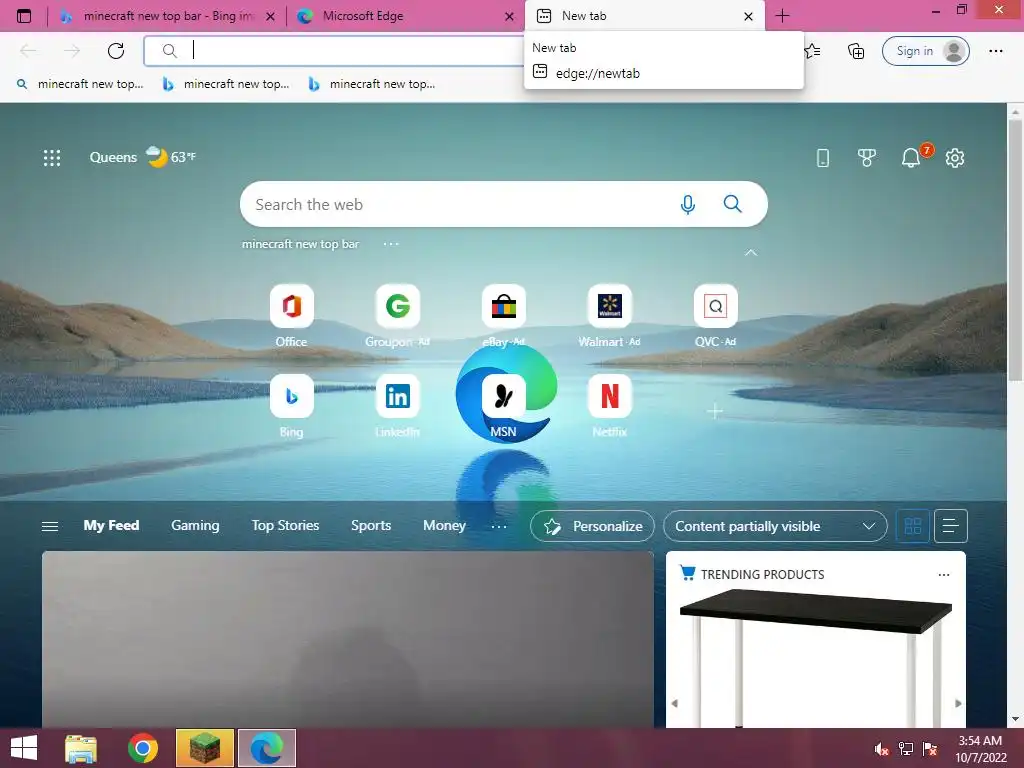Switch feed to grid layout view
The width and height of the screenshot is (1024, 768).
coord(912,526)
